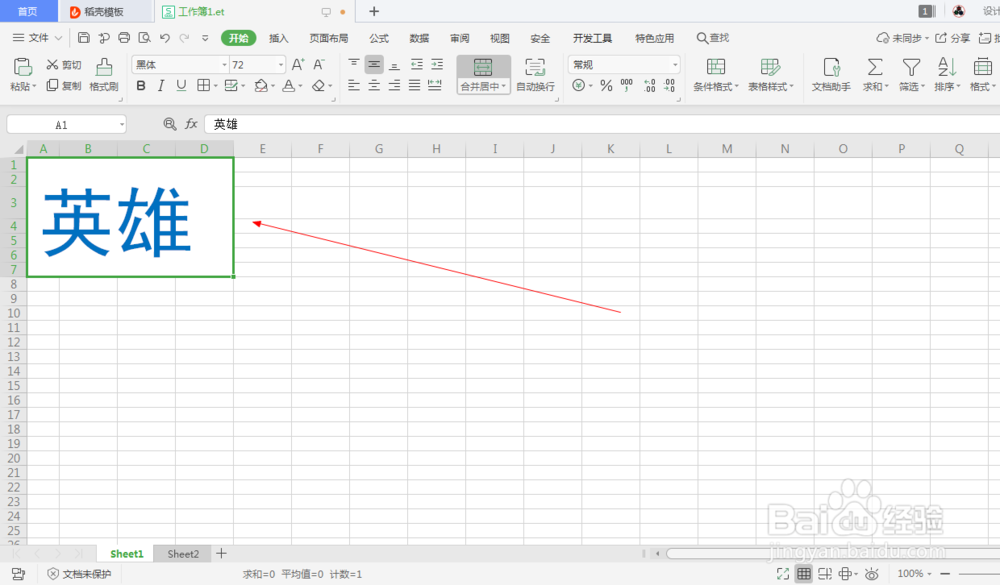This screenshot has height=585, width=1000.
Task: Open the number format dropdown 常规
Action: pyautogui.click(x=675, y=64)
